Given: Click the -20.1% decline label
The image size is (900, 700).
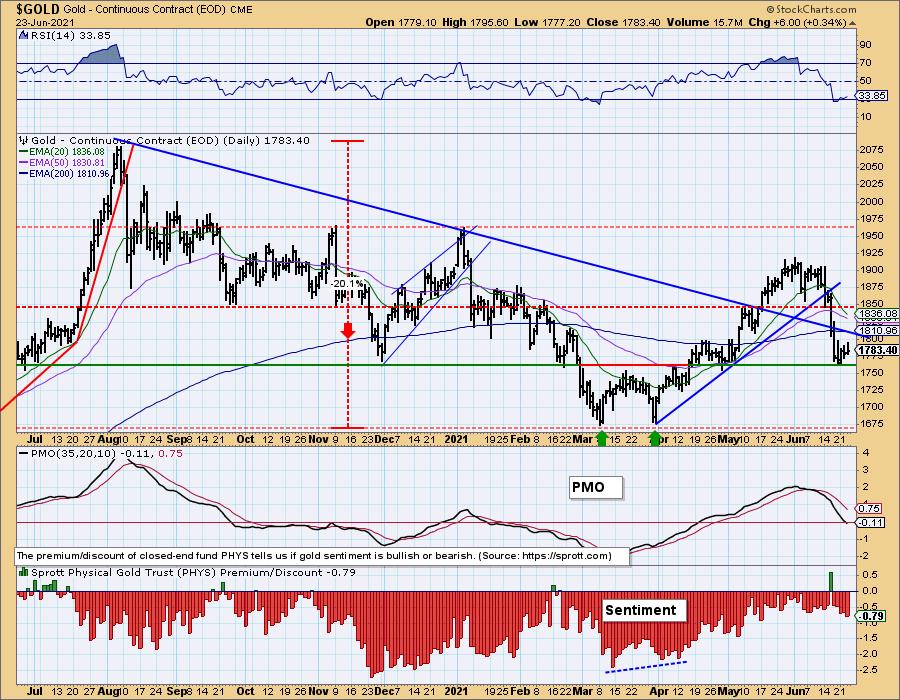Looking at the screenshot, I should 347,283.
